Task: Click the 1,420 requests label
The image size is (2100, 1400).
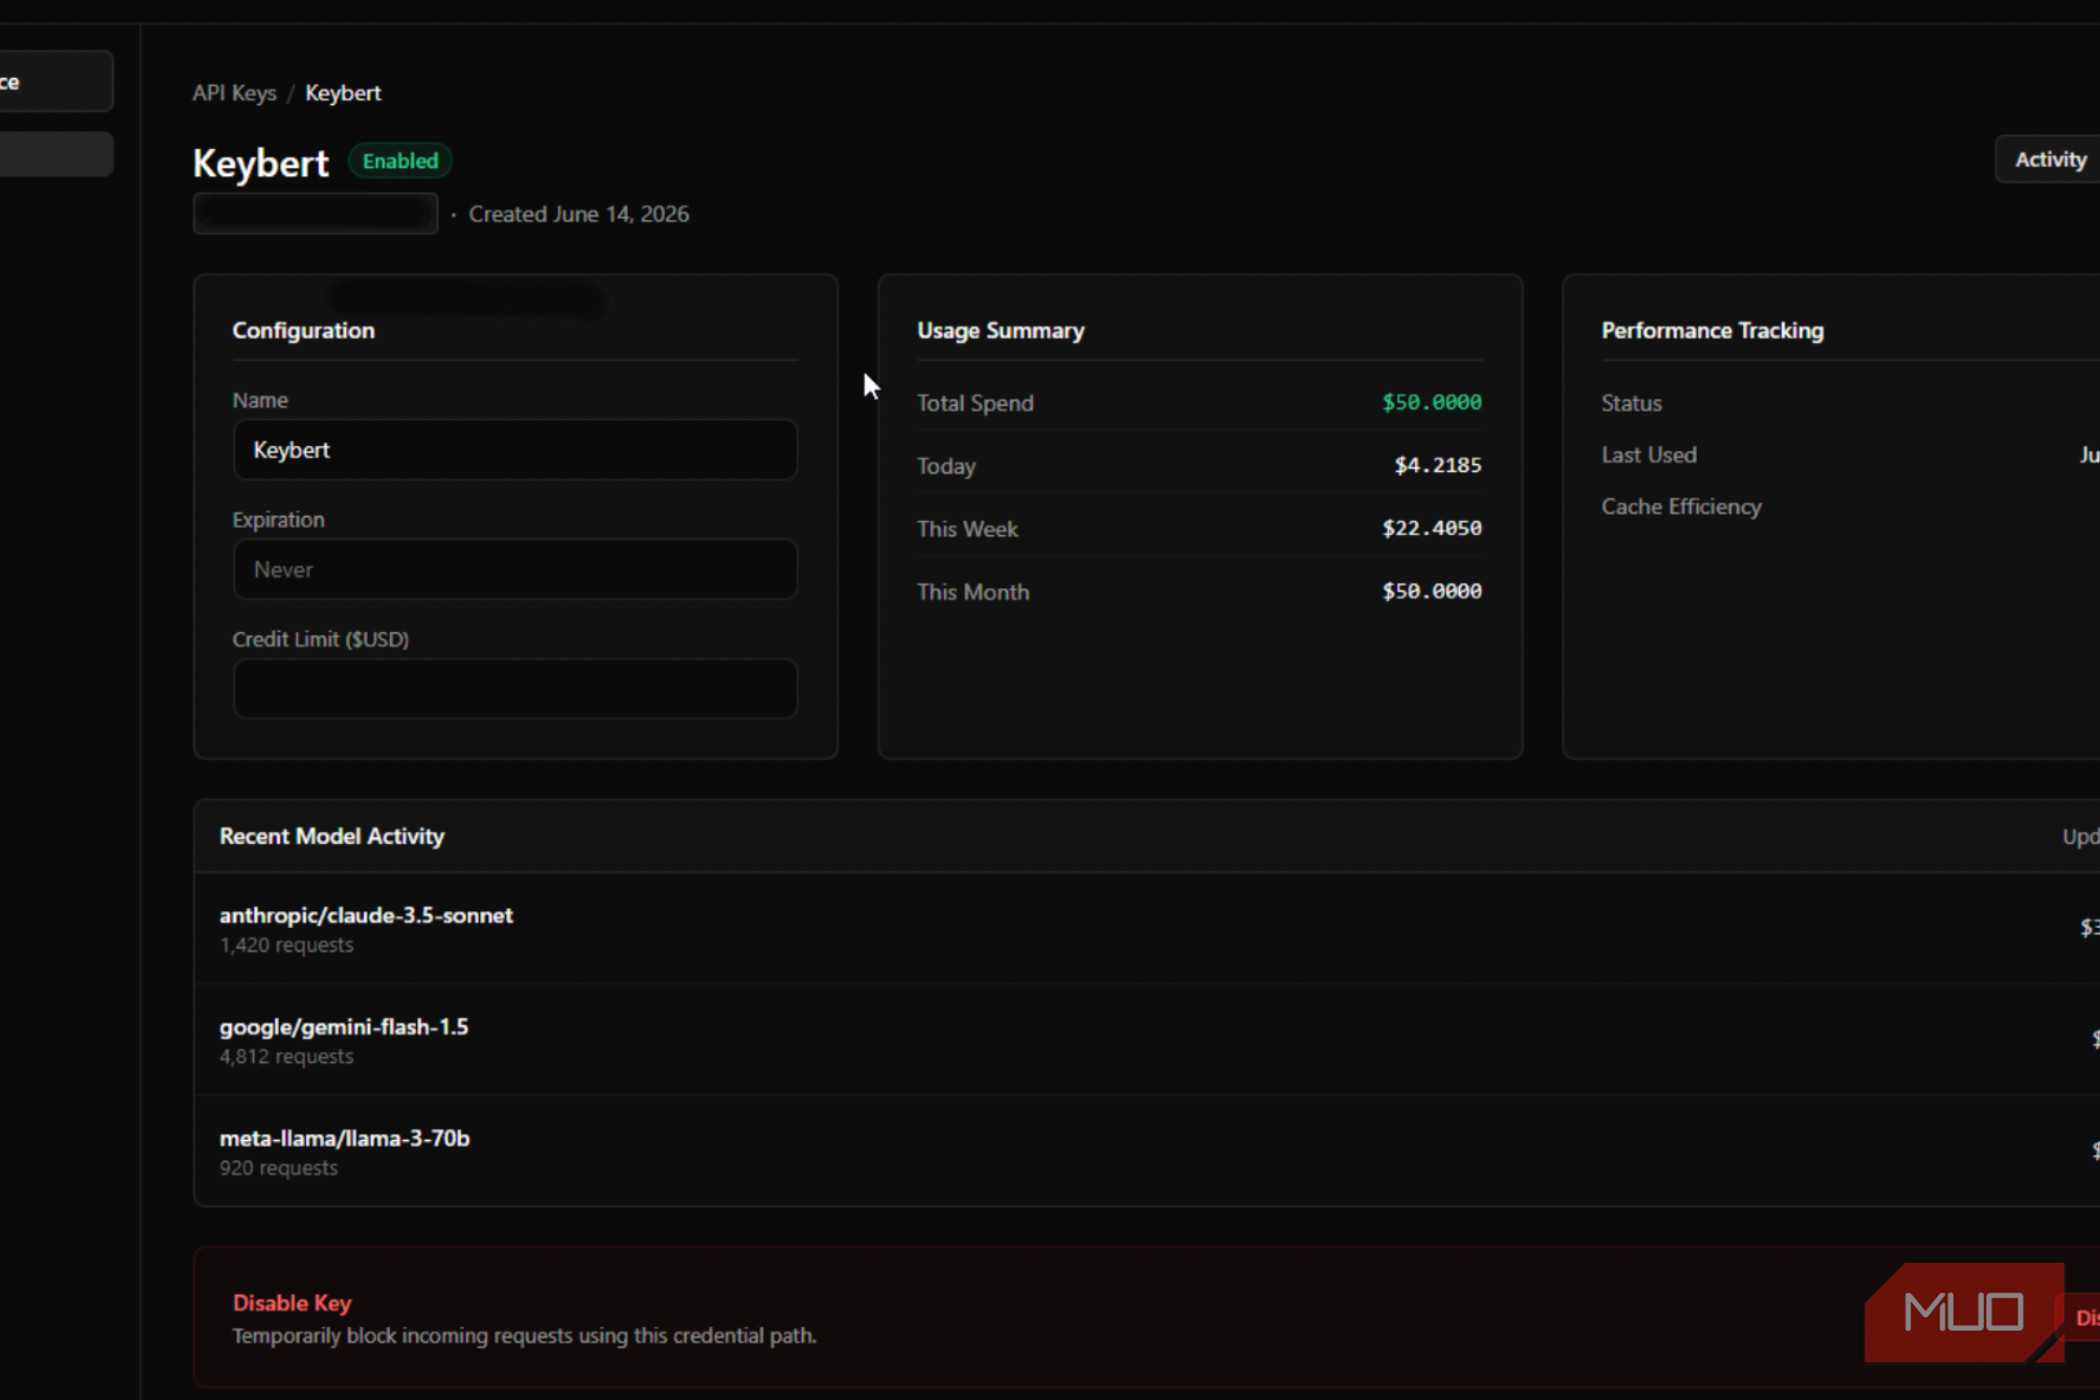Action: click(x=286, y=945)
